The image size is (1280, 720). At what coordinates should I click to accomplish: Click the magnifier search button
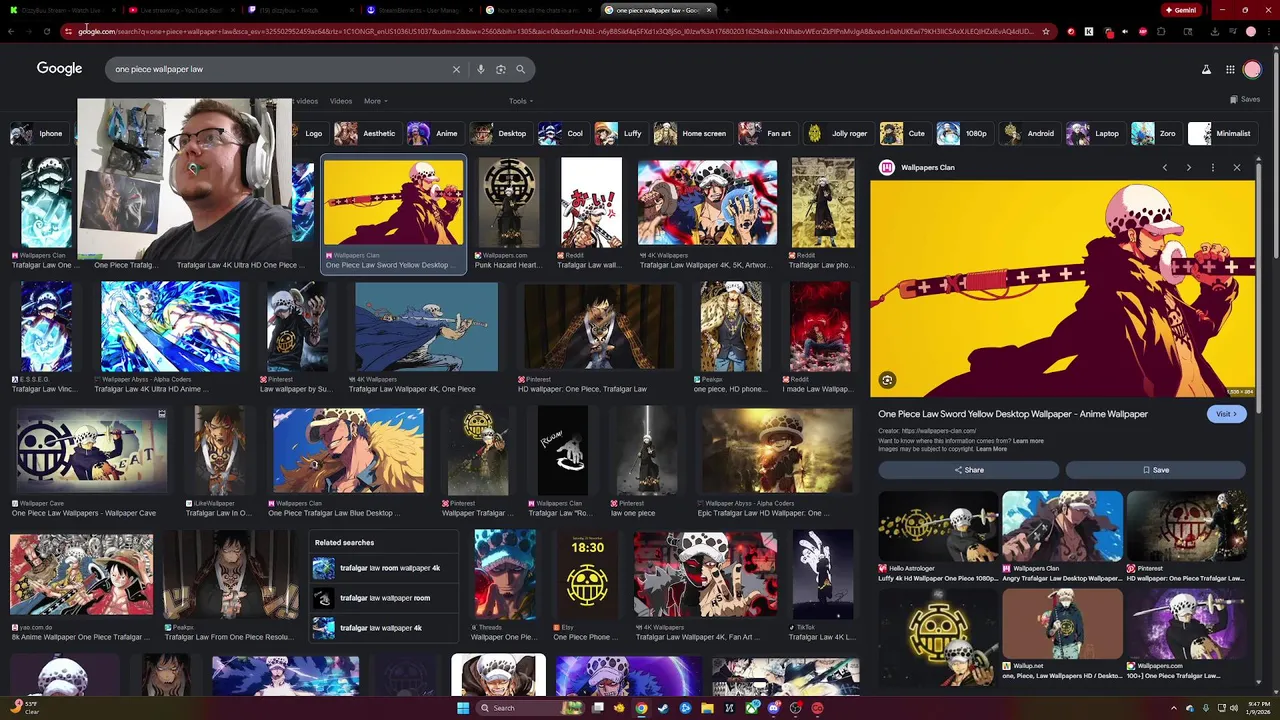coord(521,69)
